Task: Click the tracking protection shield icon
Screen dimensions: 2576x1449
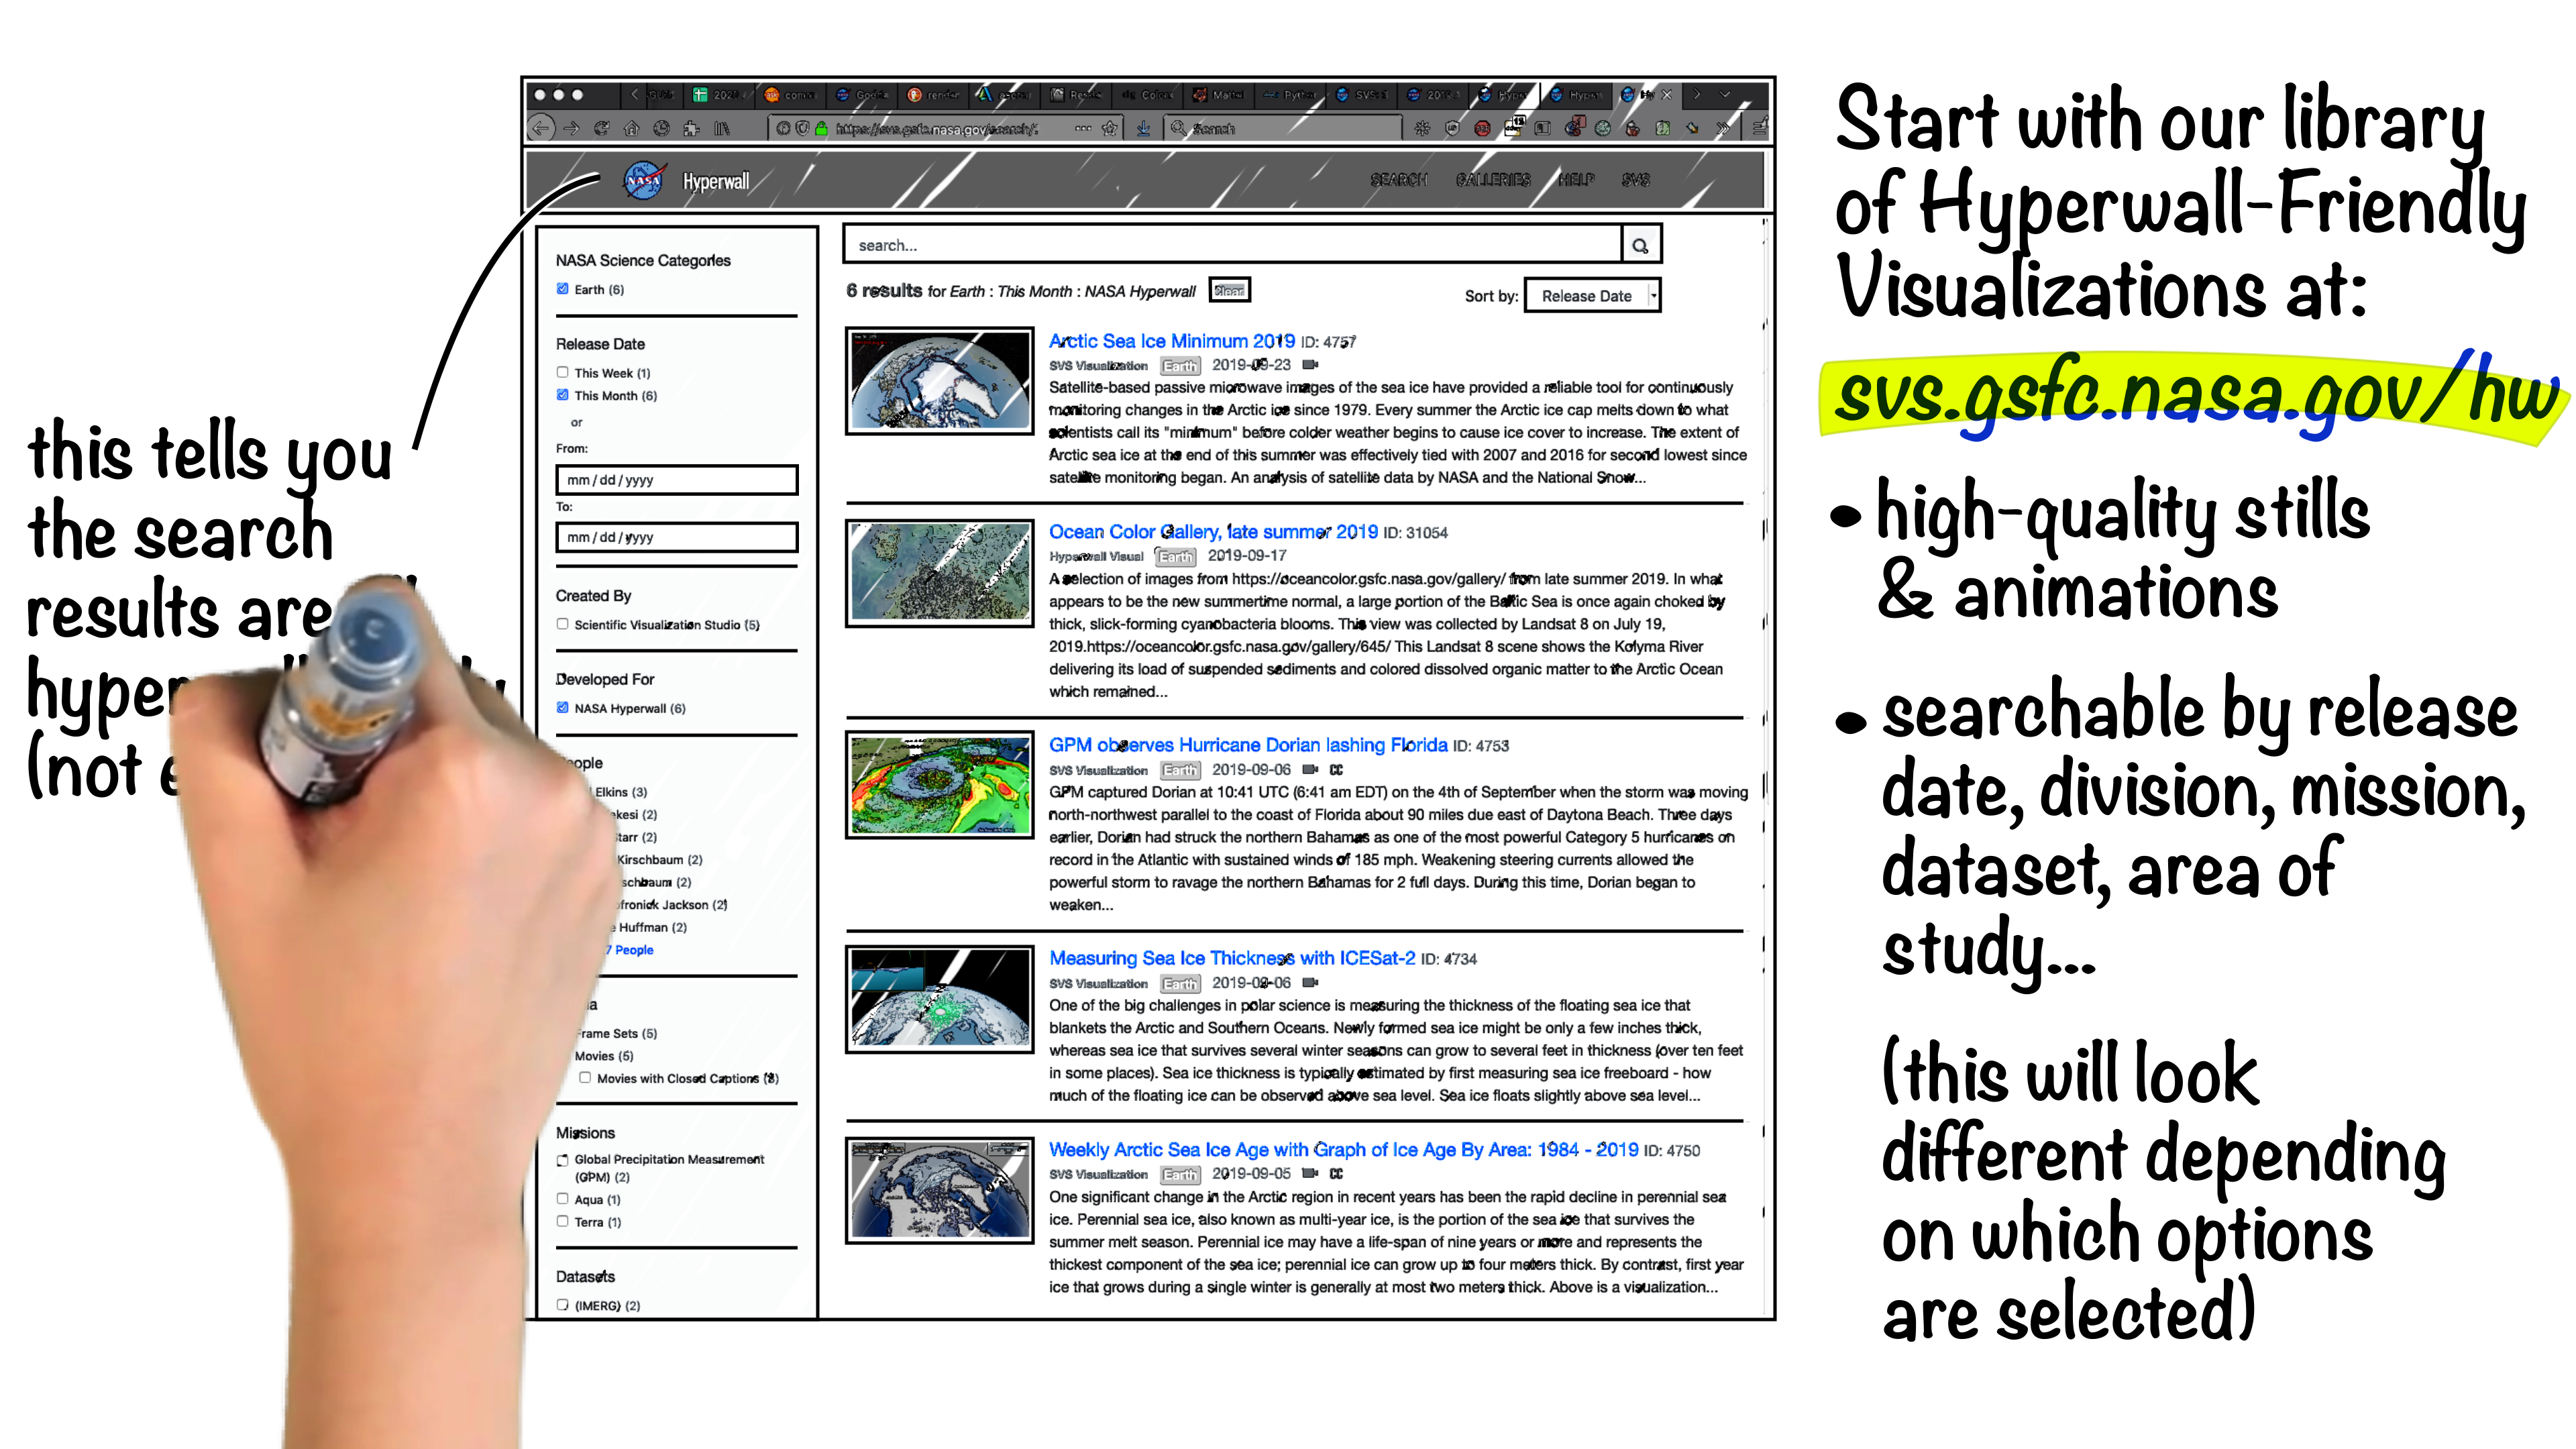Action: click(802, 128)
